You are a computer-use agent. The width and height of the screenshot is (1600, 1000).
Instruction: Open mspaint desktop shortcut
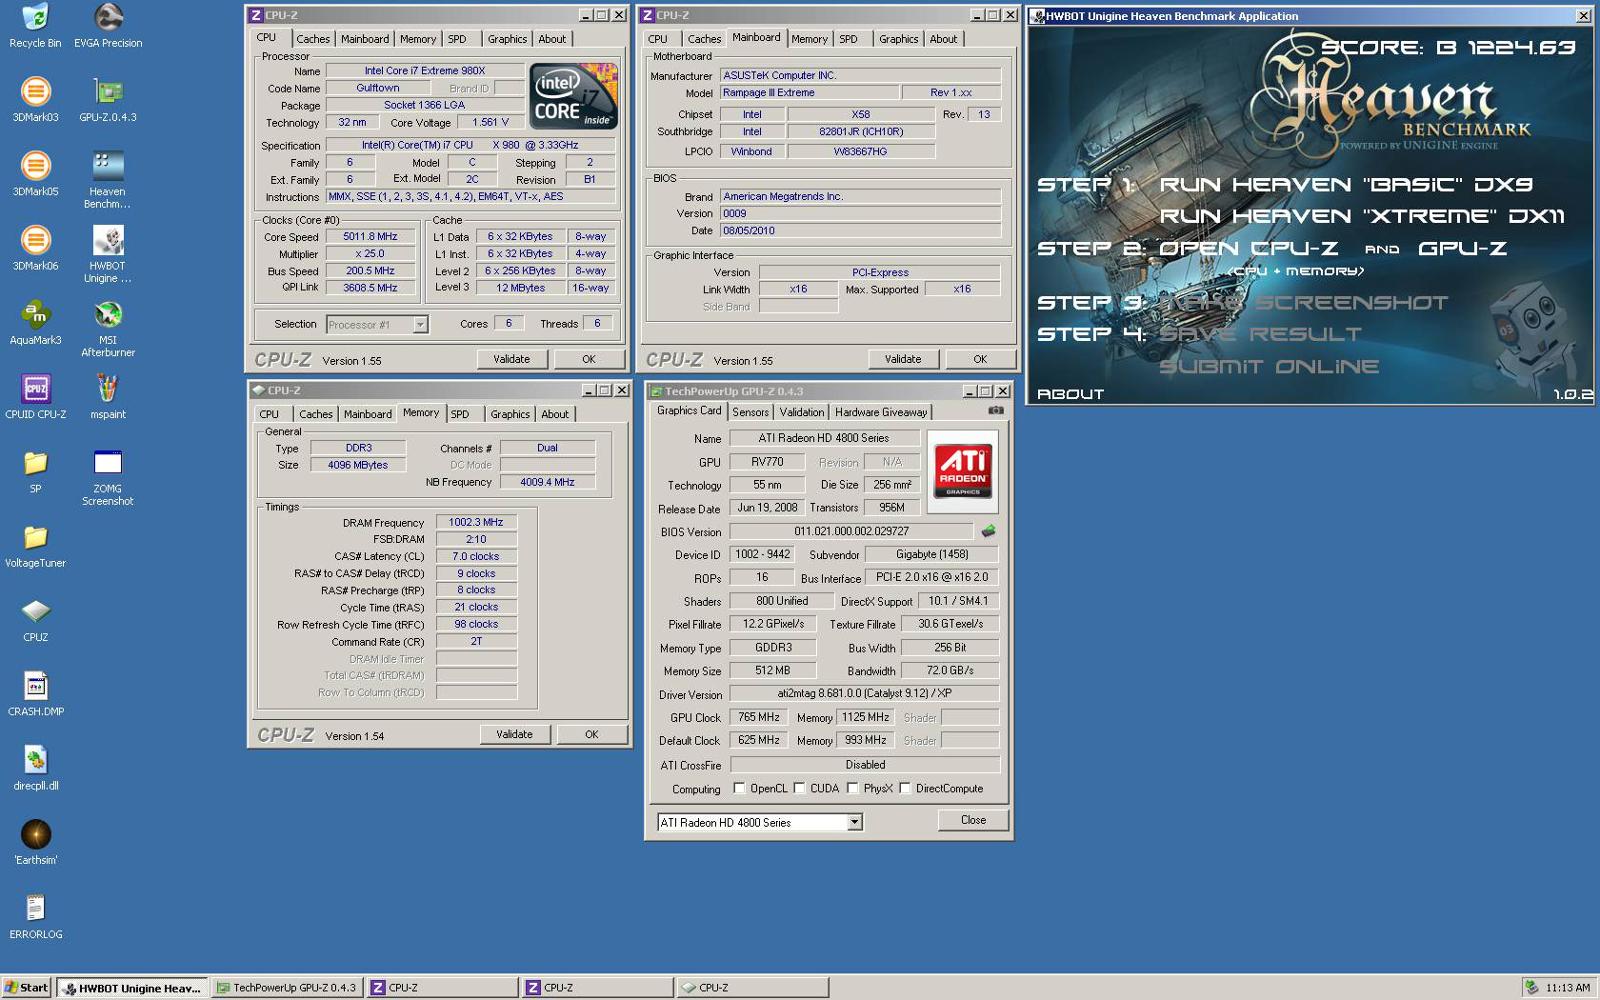coord(108,396)
